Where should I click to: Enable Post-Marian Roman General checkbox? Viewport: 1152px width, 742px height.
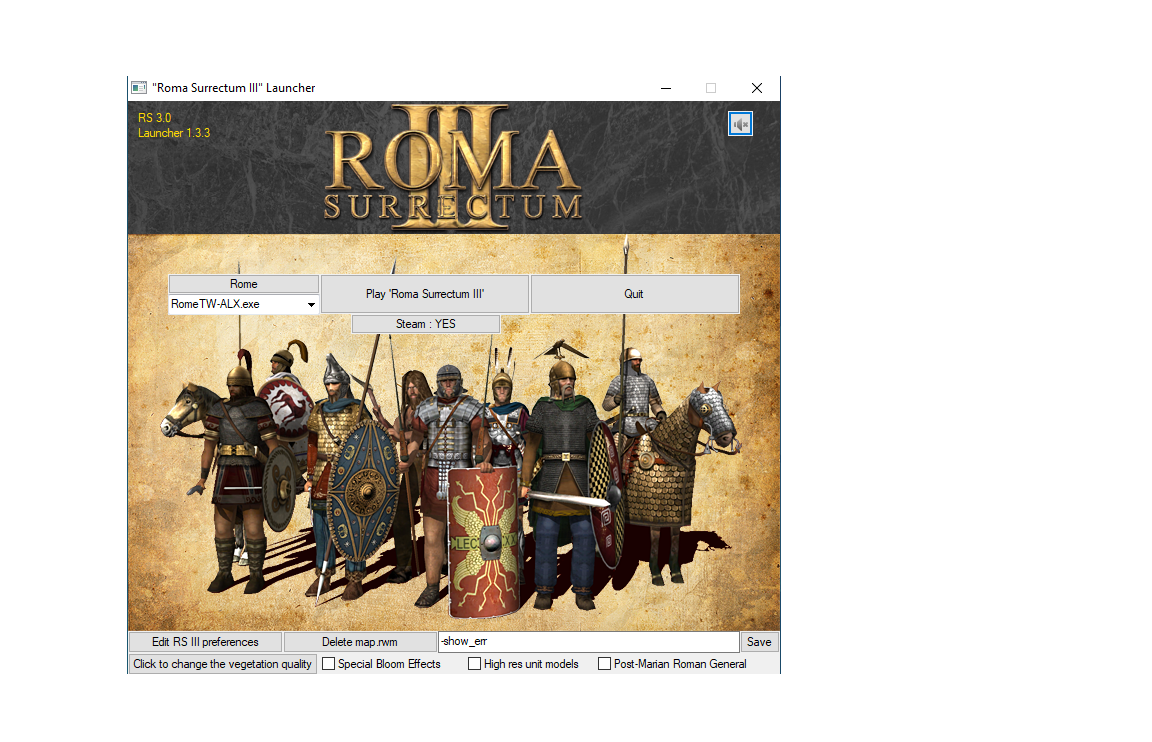pos(605,663)
